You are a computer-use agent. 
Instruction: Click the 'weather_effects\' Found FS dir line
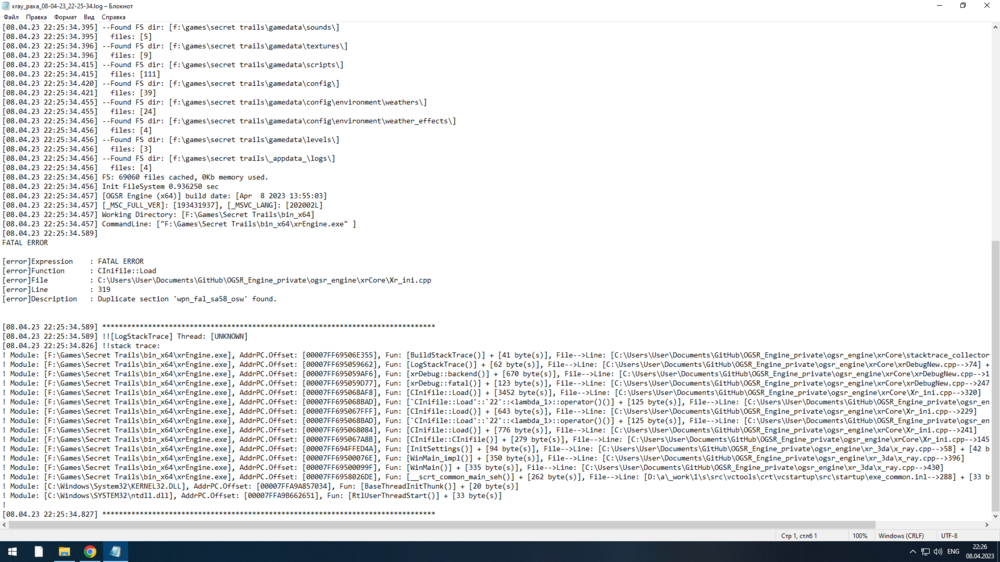pos(229,121)
